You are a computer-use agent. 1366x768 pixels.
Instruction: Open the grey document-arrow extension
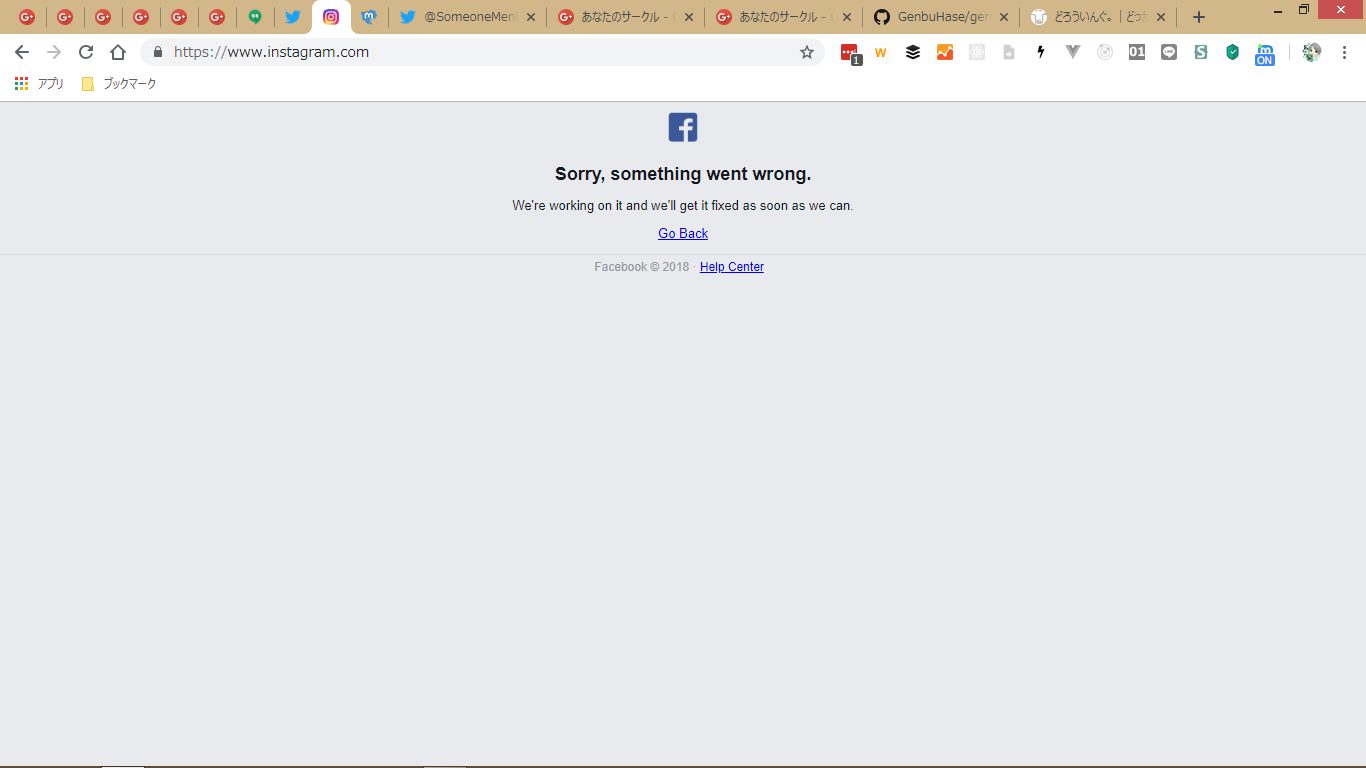coord(1009,52)
